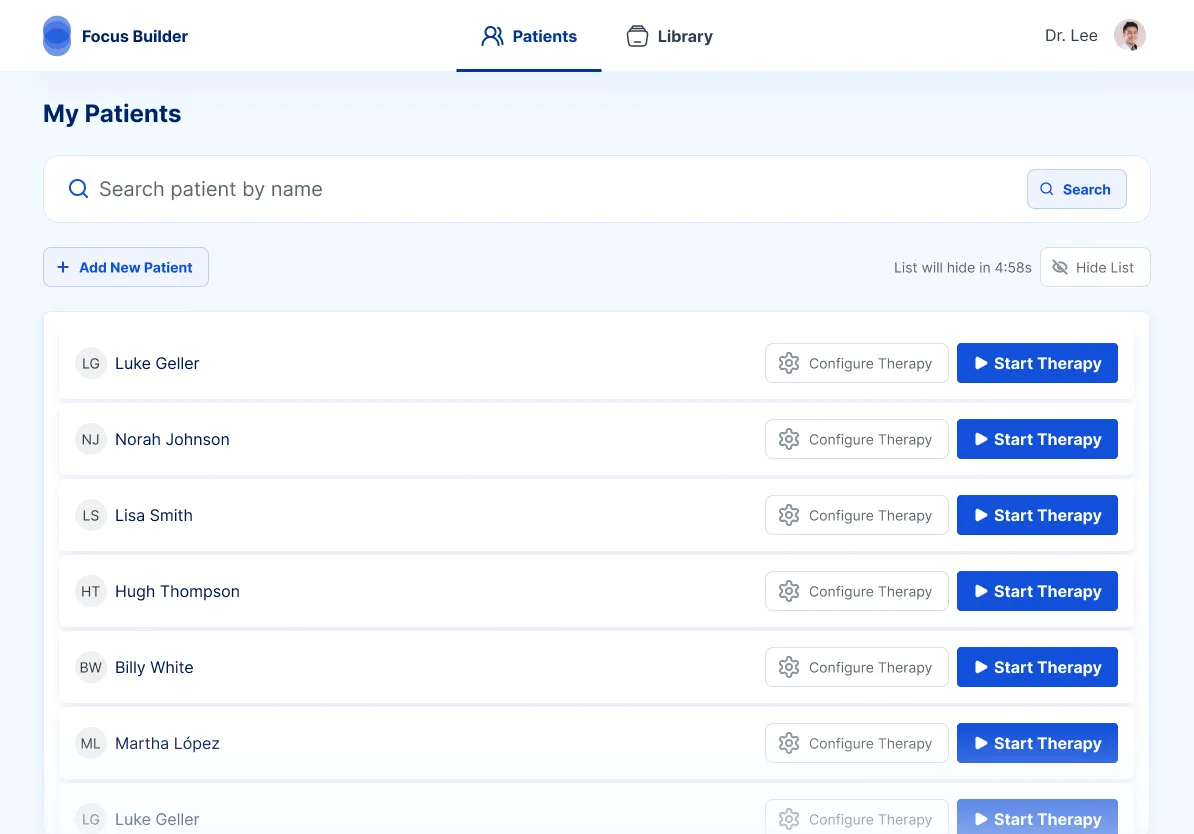Screen dimensions: 1194x834
Task: Click the magnifier icon inside the search field
Action: (78, 188)
